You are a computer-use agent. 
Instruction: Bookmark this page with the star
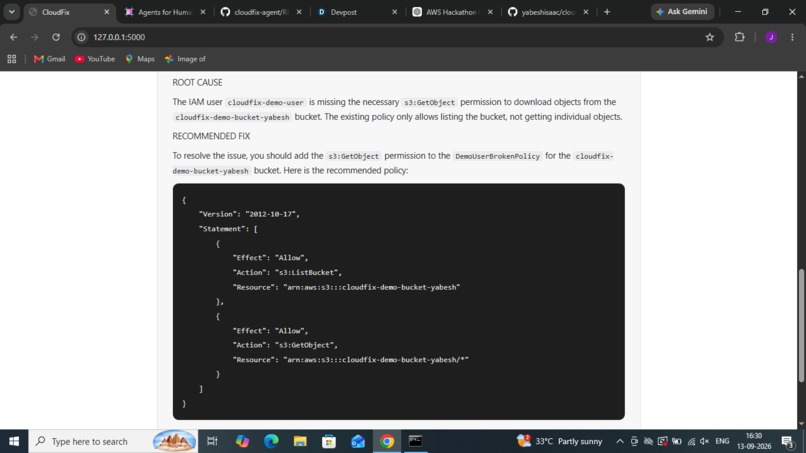coord(709,37)
